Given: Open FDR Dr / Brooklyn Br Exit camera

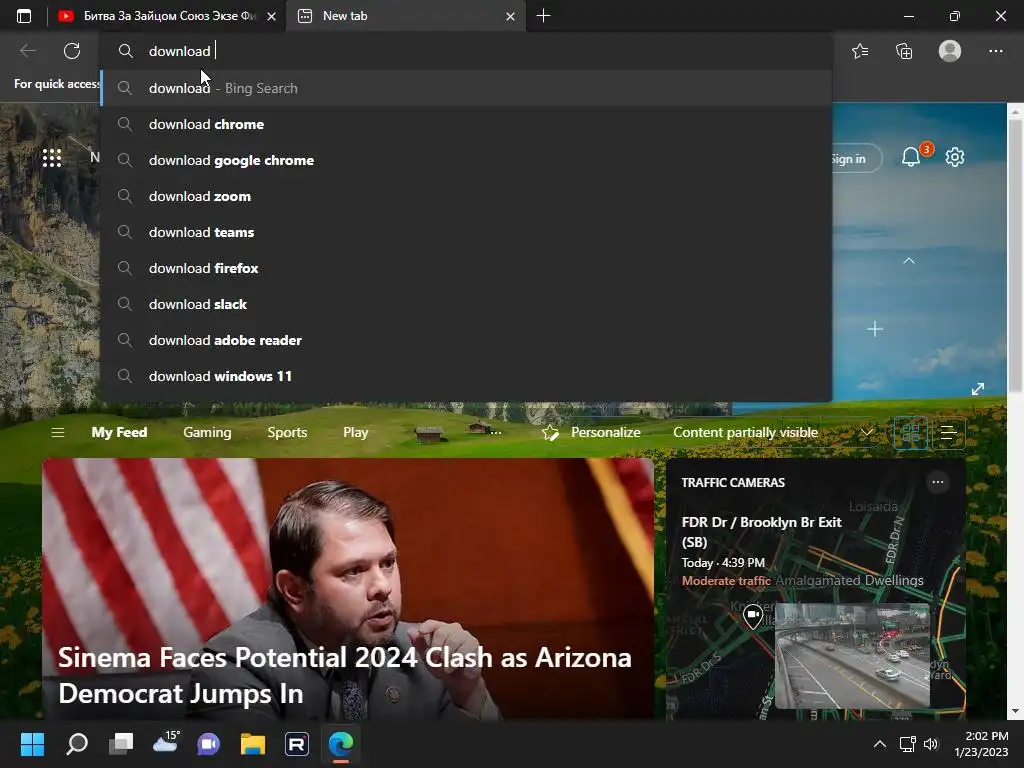Looking at the screenshot, I should pyautogui.click(x=761, y=532).
